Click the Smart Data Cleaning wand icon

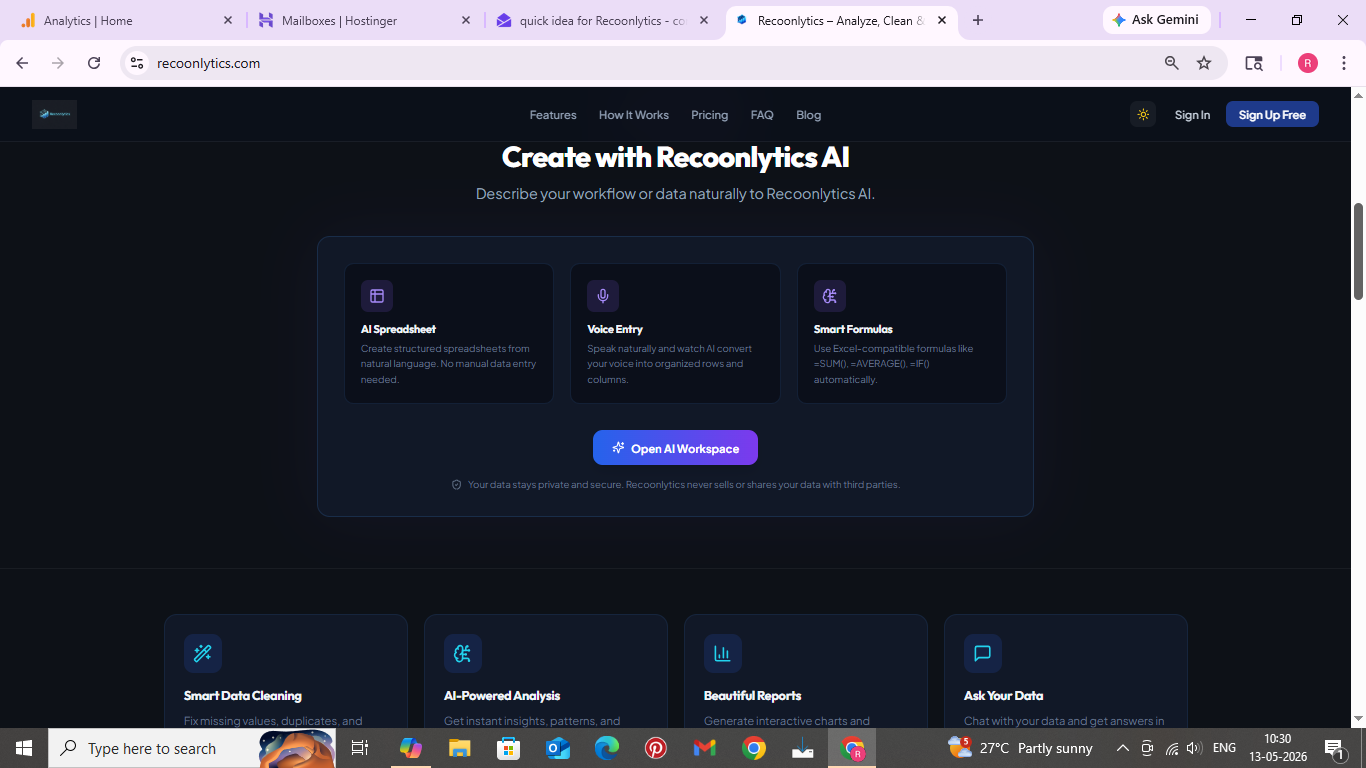[x=203, y=654]
